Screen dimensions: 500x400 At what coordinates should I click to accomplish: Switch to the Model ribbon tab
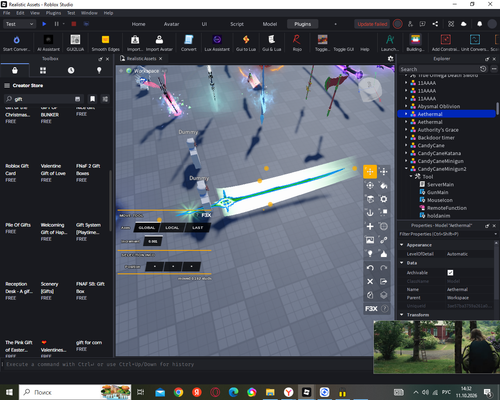(270, 24)
